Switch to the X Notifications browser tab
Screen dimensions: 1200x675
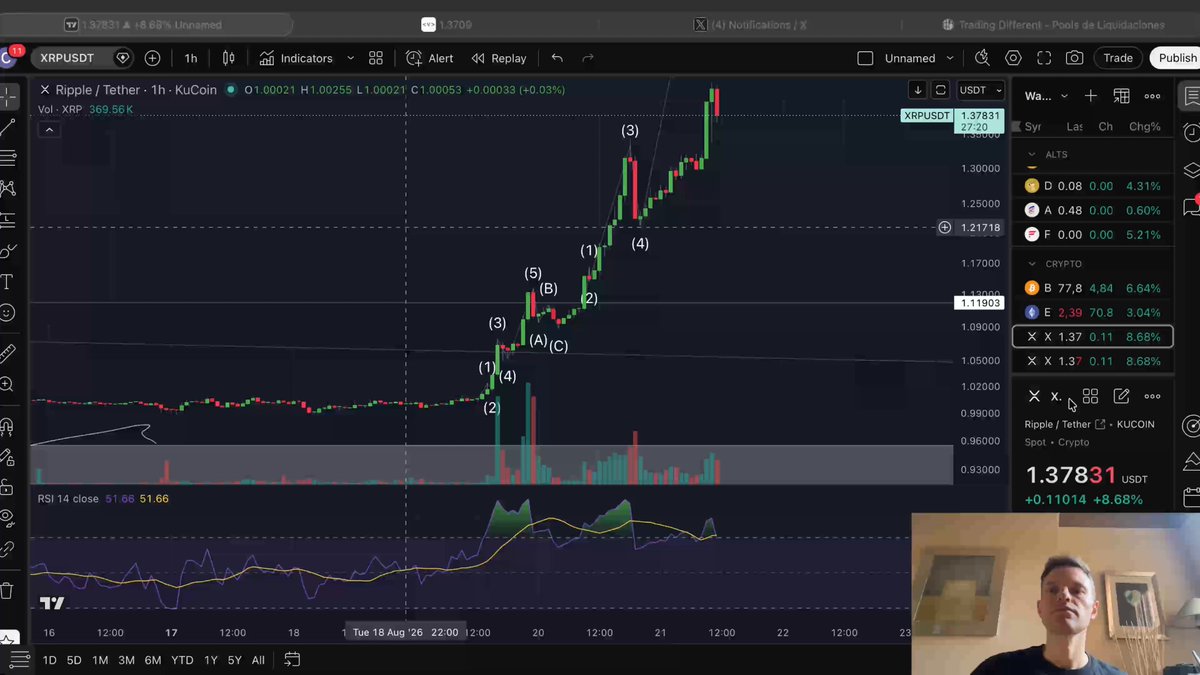(750, 25)
